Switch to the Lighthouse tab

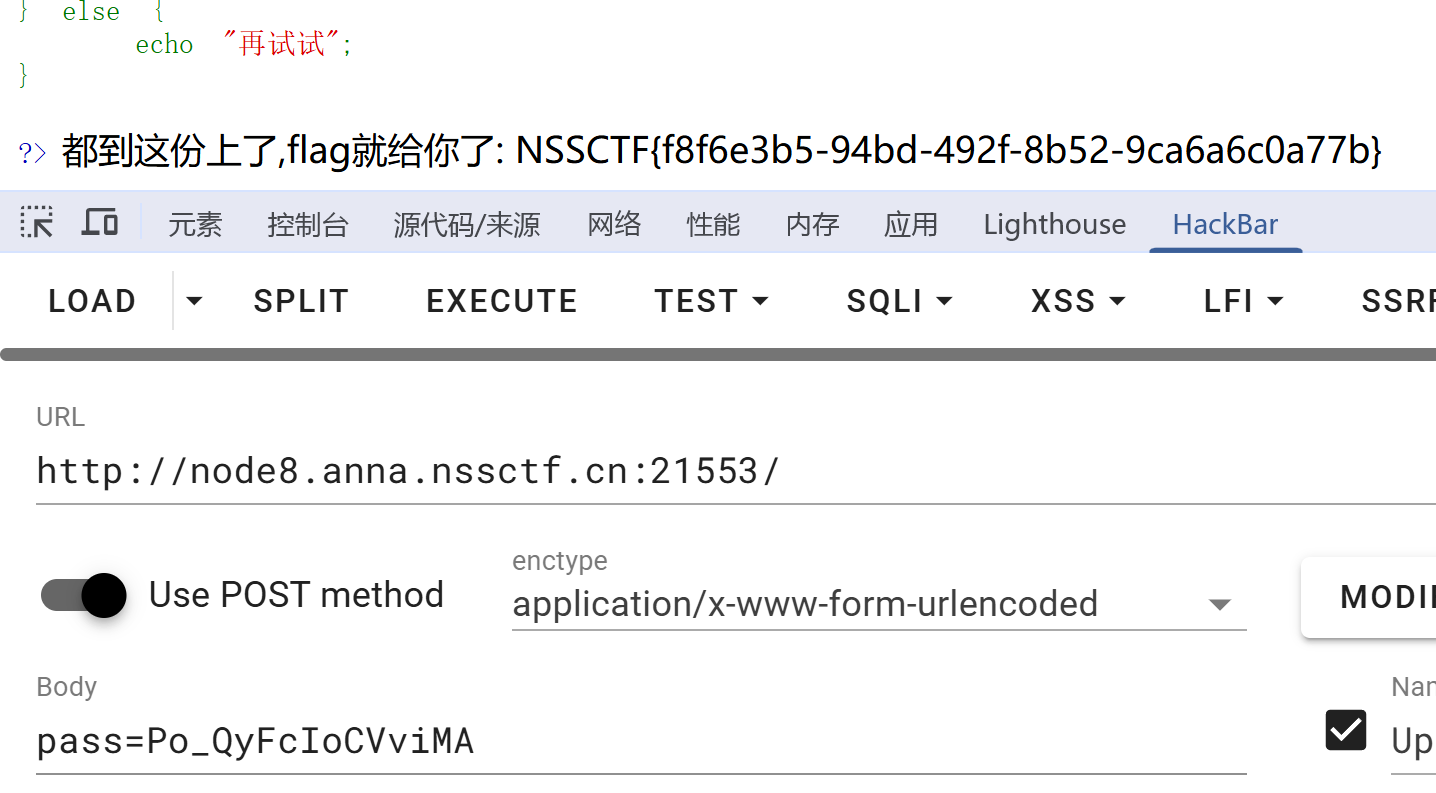point(1054,224)
